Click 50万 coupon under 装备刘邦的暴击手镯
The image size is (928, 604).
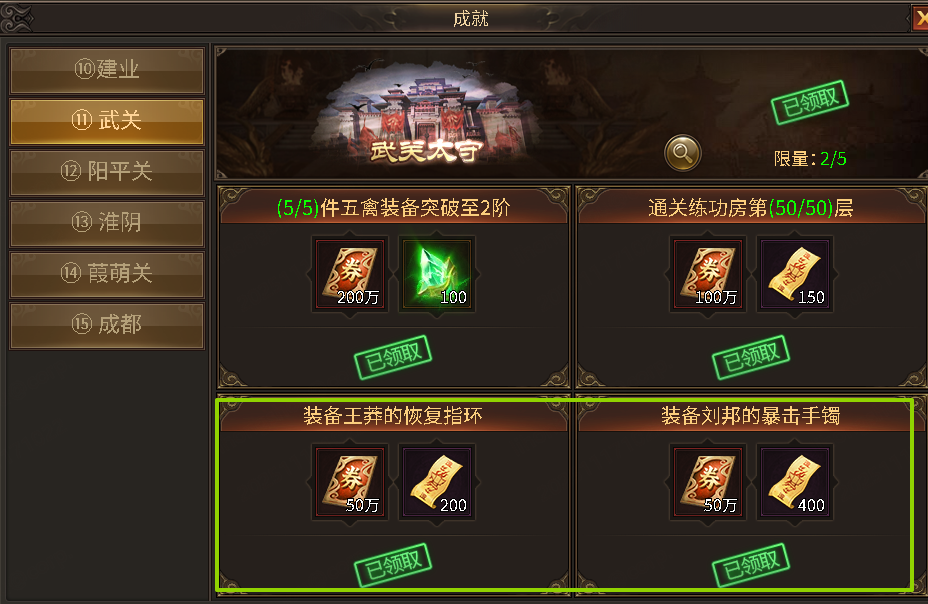coord(708,482)
